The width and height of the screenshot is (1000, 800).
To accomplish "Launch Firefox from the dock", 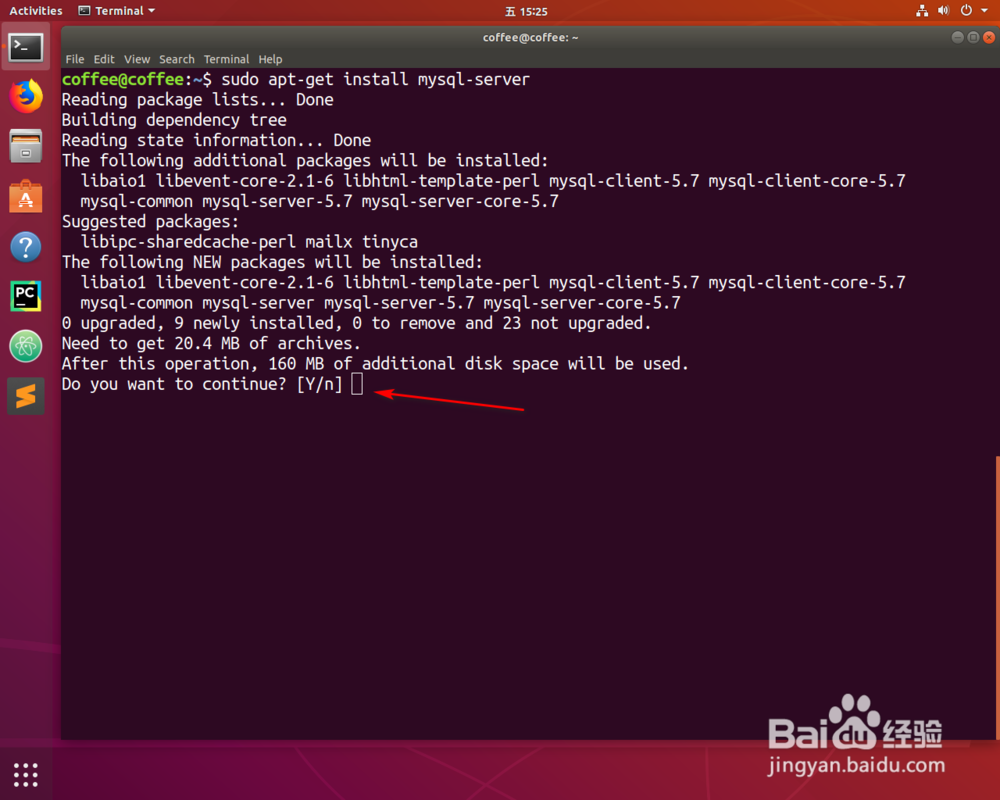I will [x=25, y=96].
